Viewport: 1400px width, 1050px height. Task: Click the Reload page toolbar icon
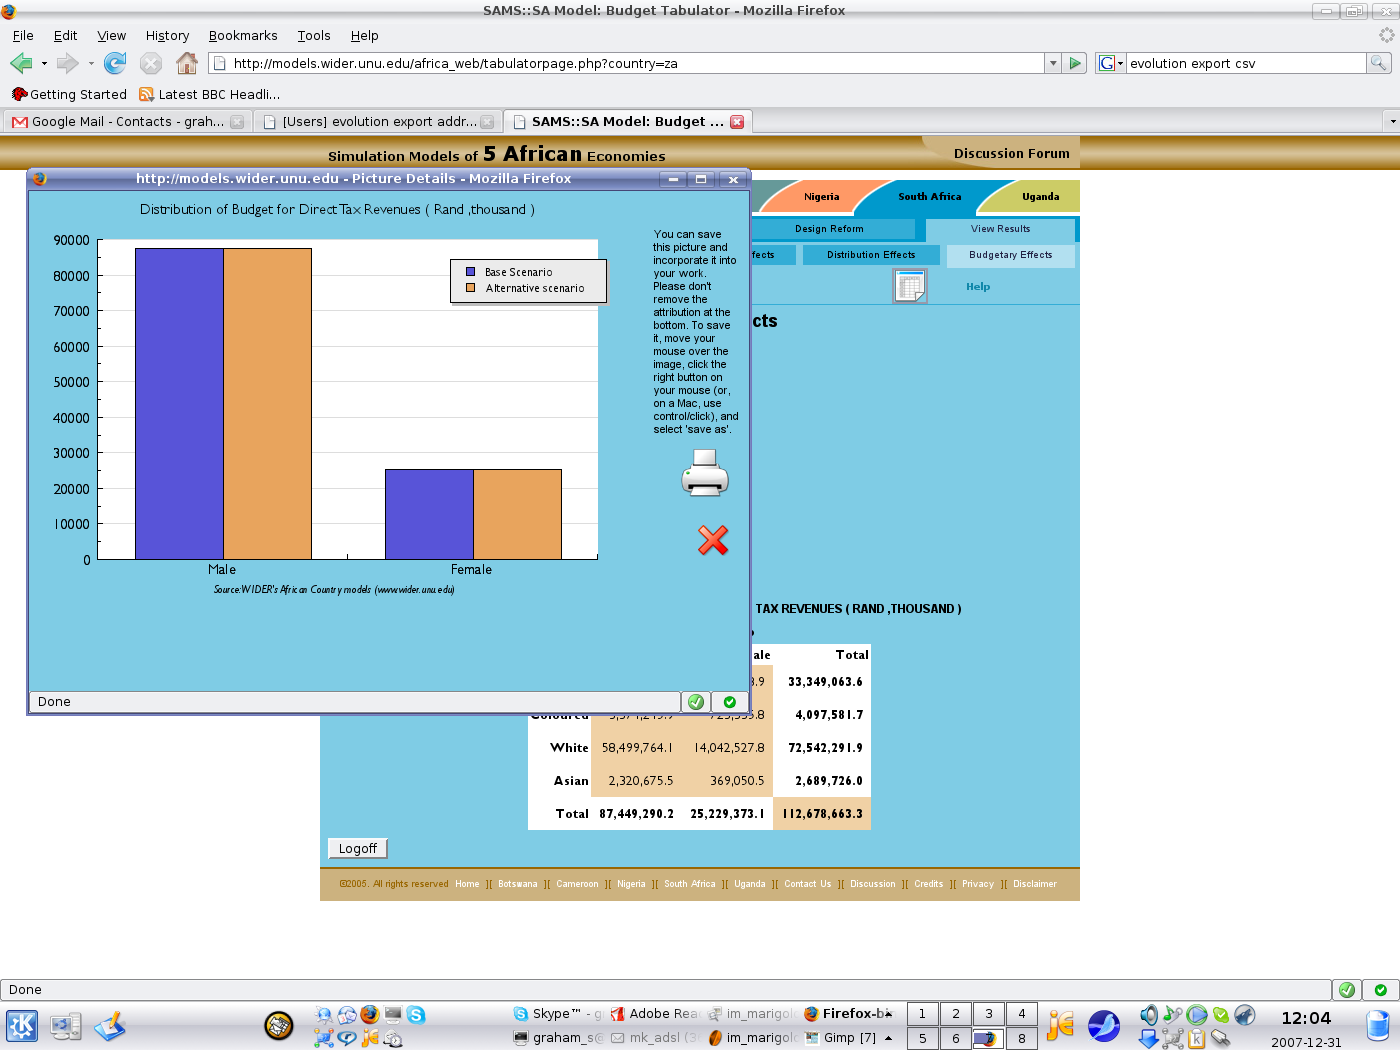pos(115,63)
